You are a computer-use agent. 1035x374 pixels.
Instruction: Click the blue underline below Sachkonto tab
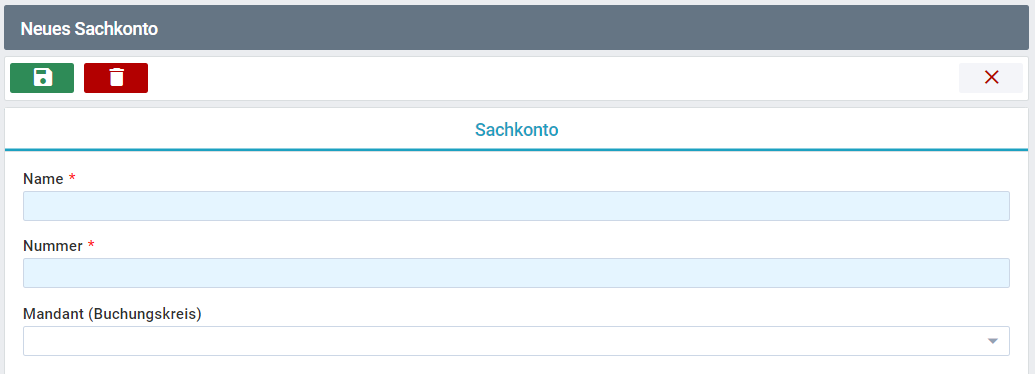[517, 150]
